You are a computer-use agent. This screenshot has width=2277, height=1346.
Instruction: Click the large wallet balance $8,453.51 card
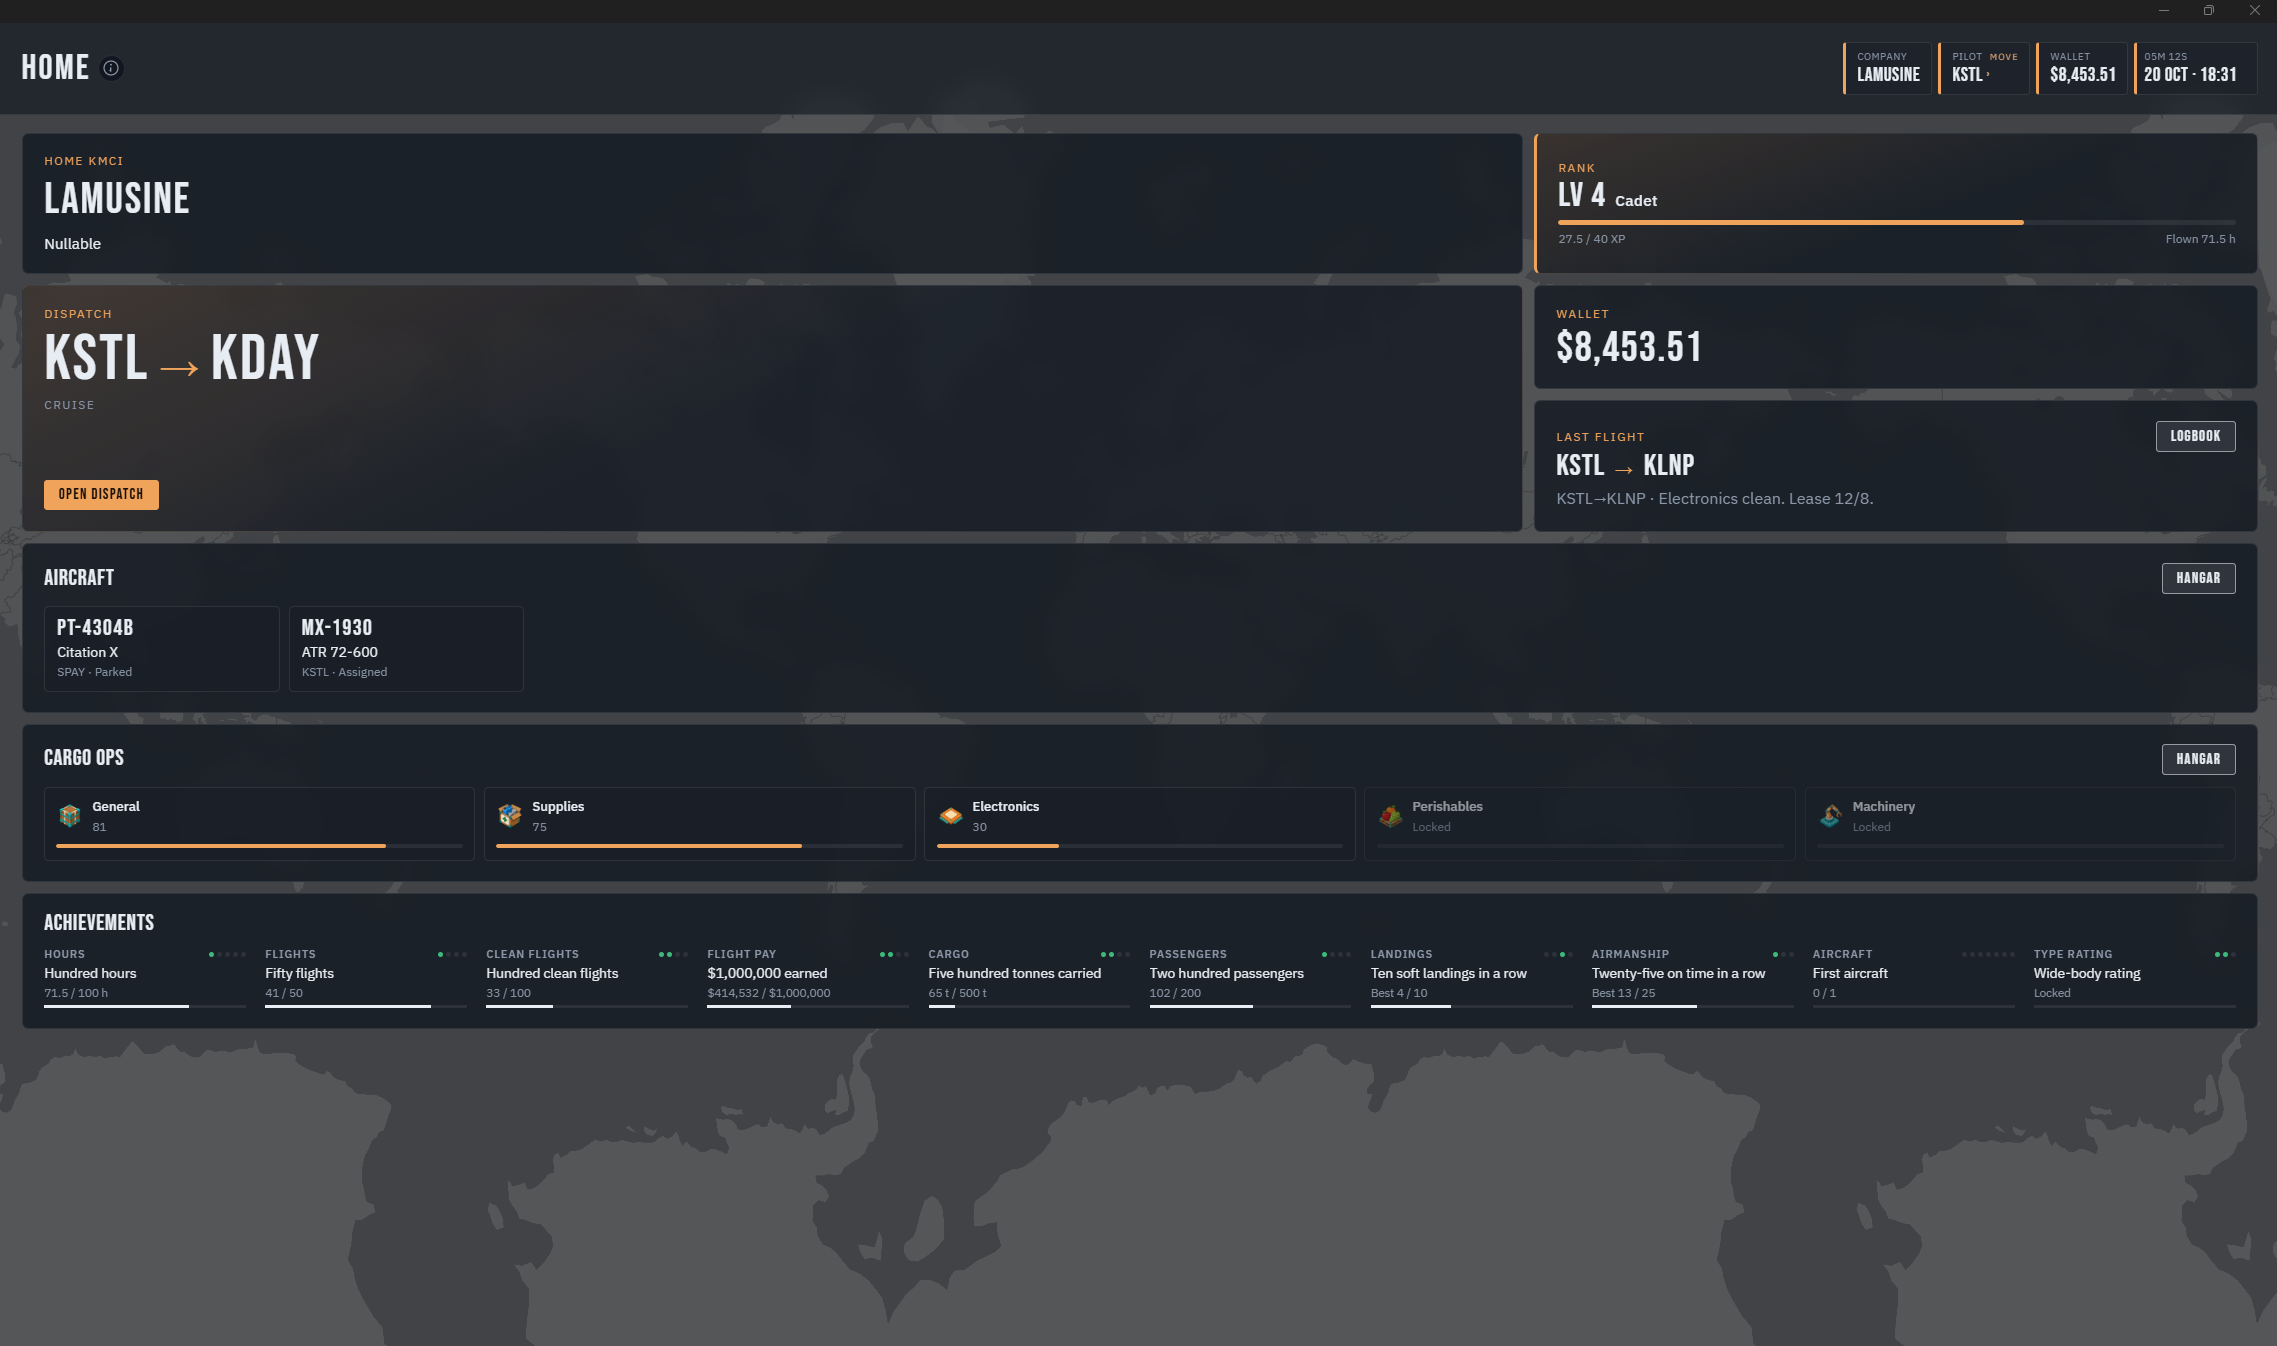click(x=1895, y=337)
